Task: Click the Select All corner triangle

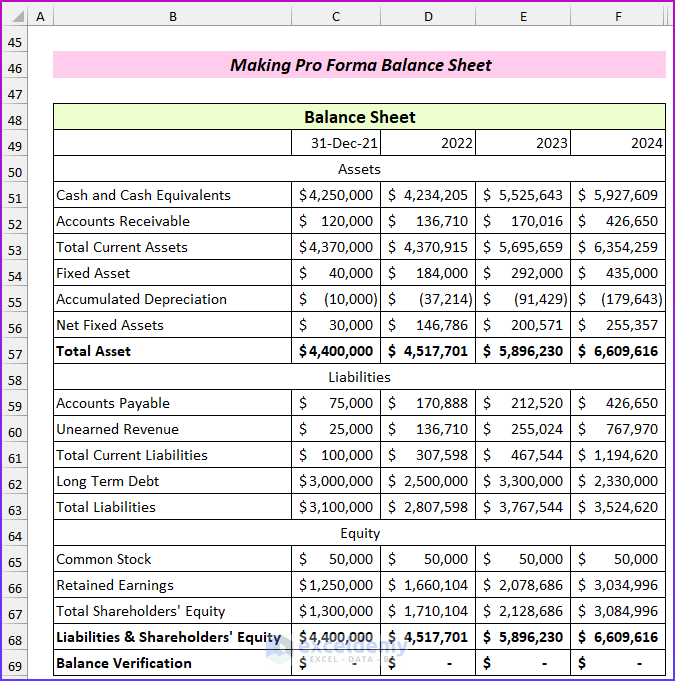Action: point(15,17)
